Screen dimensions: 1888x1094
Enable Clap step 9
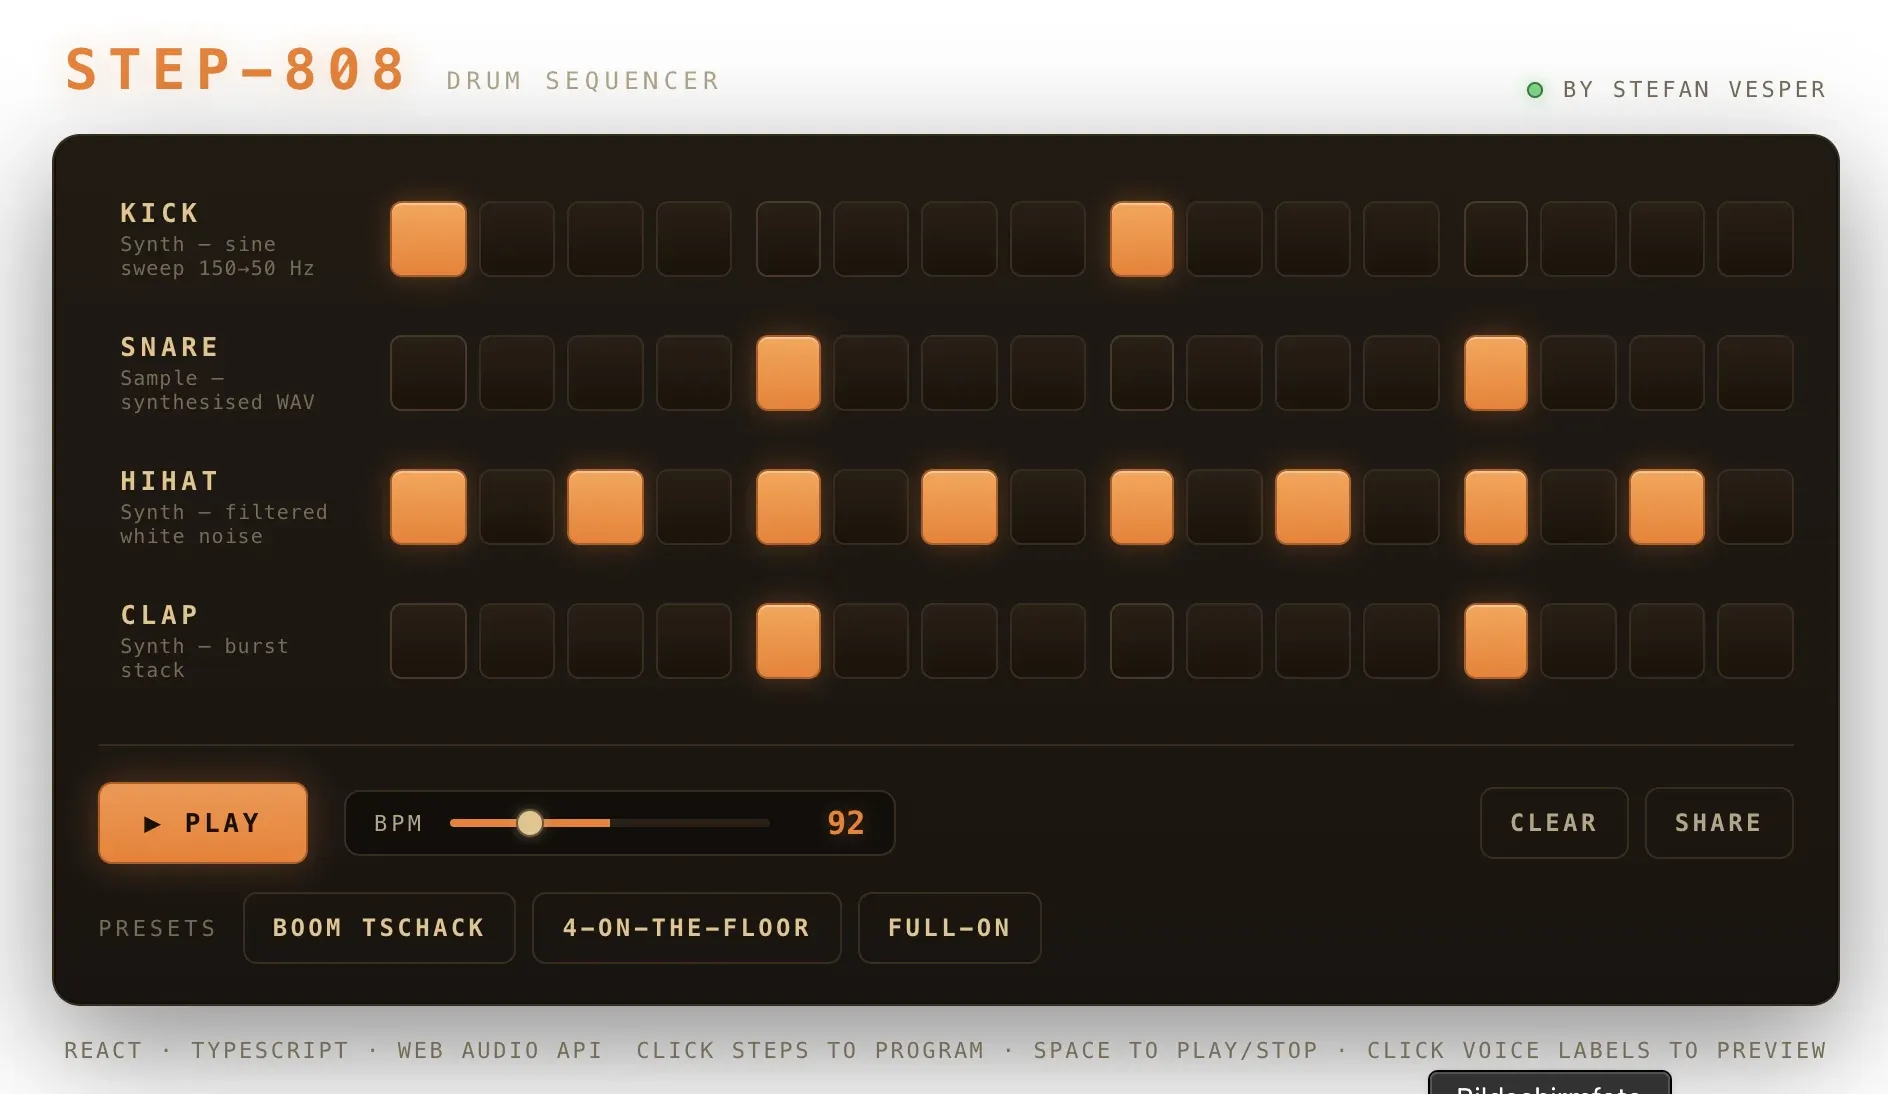click(1142, 641)
